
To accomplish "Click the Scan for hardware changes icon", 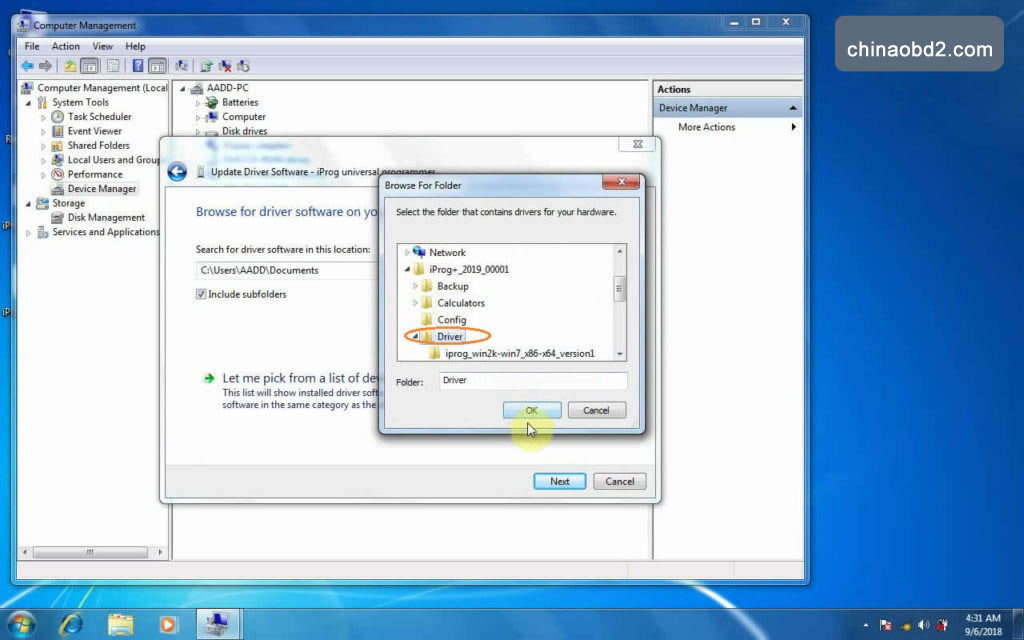I will 182,66.
